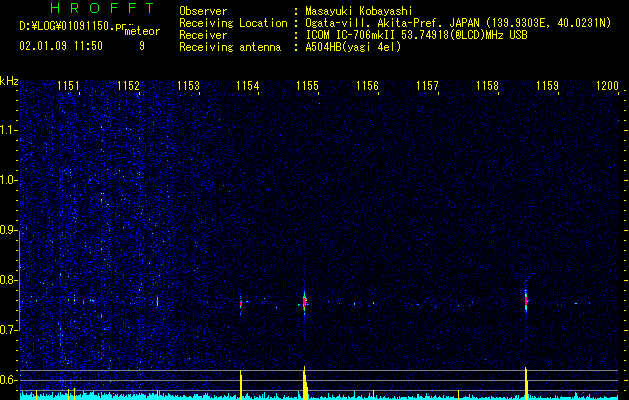This screenshot has height=400, width=629.
Task: Click the yellow power spike below the 1154 echo
Action: coord(241,385)
